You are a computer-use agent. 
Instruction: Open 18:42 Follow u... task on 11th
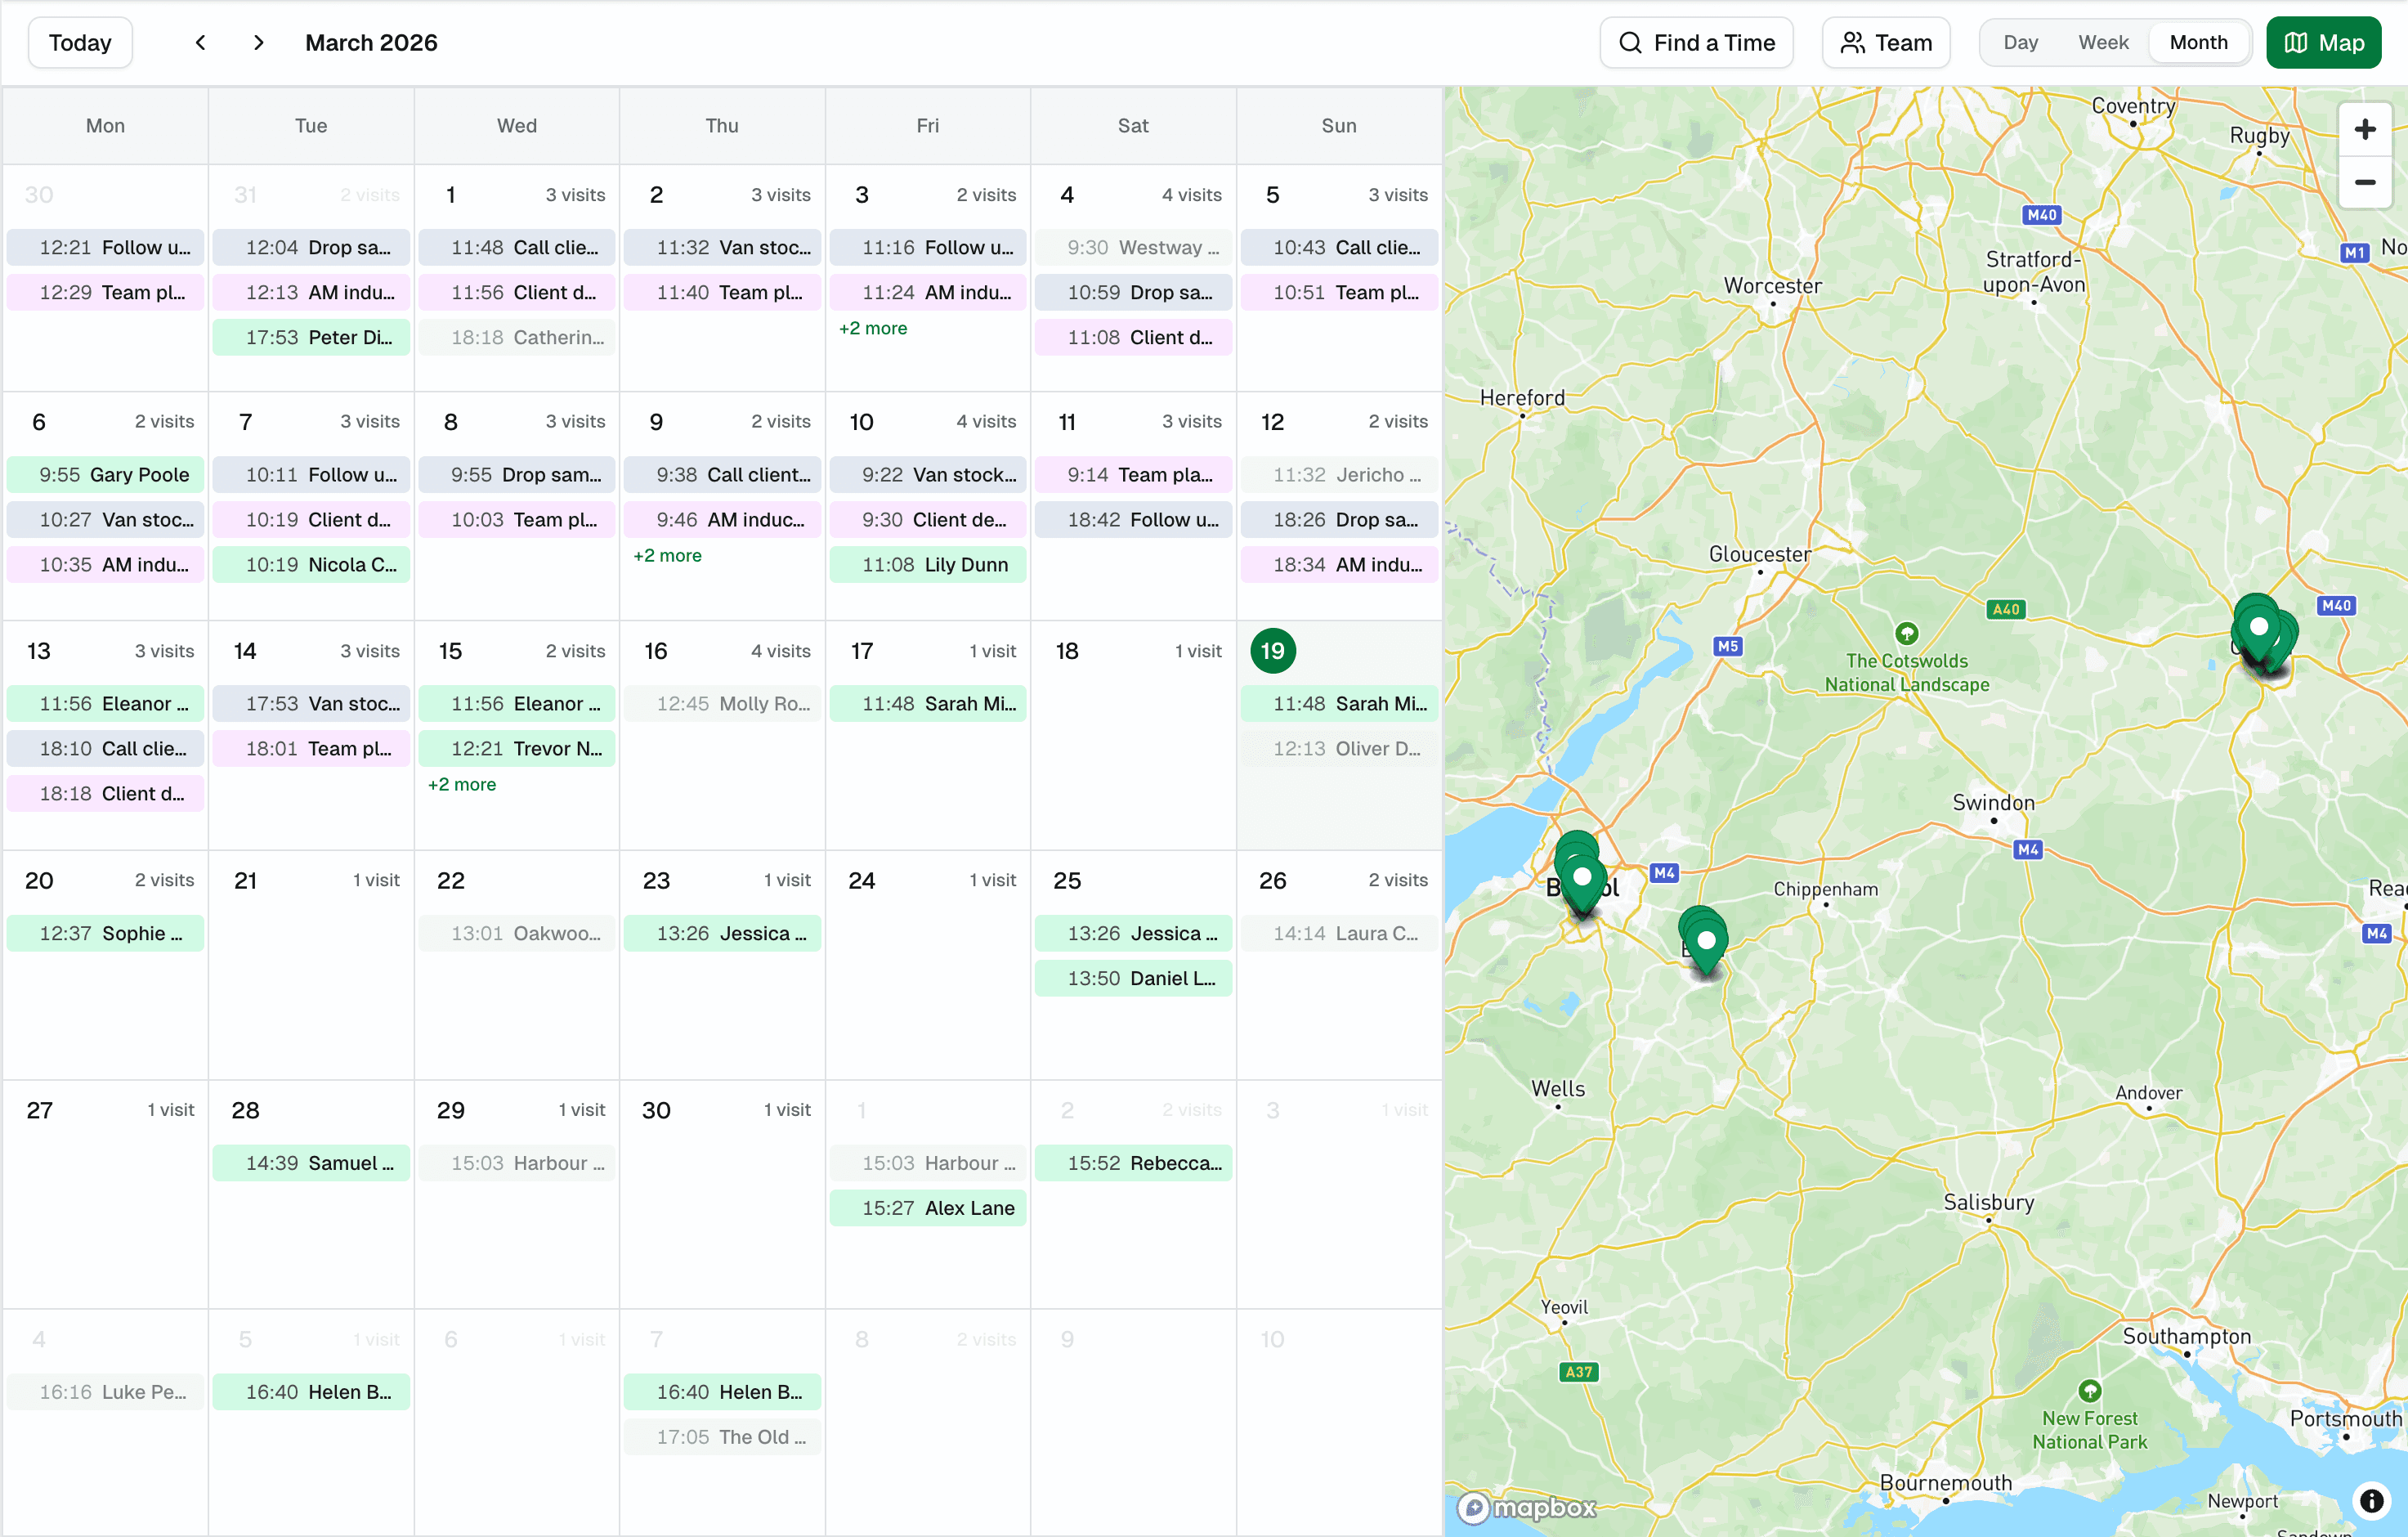[x=1133, y=520]
